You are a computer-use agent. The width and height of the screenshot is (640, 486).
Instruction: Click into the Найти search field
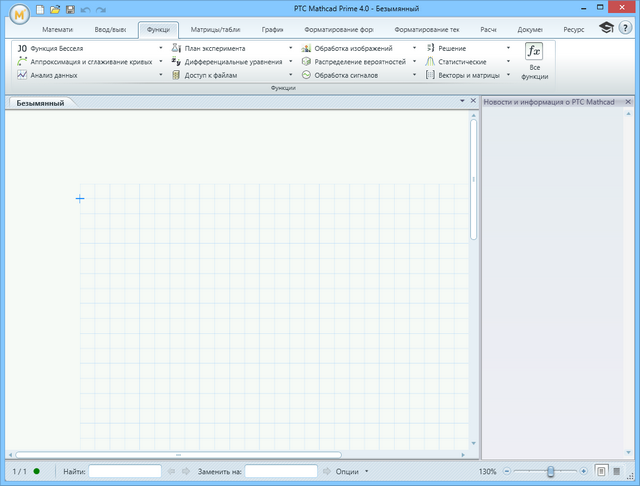(x=125, y=471)
